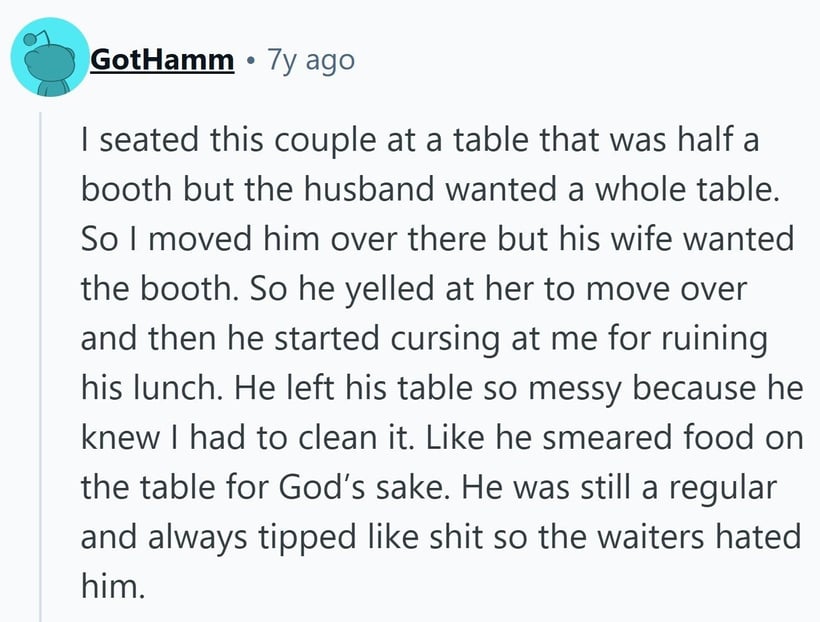Click the "7y ago" comment timestamp
This screenshot has height=622, width=820.
point(310,60)
